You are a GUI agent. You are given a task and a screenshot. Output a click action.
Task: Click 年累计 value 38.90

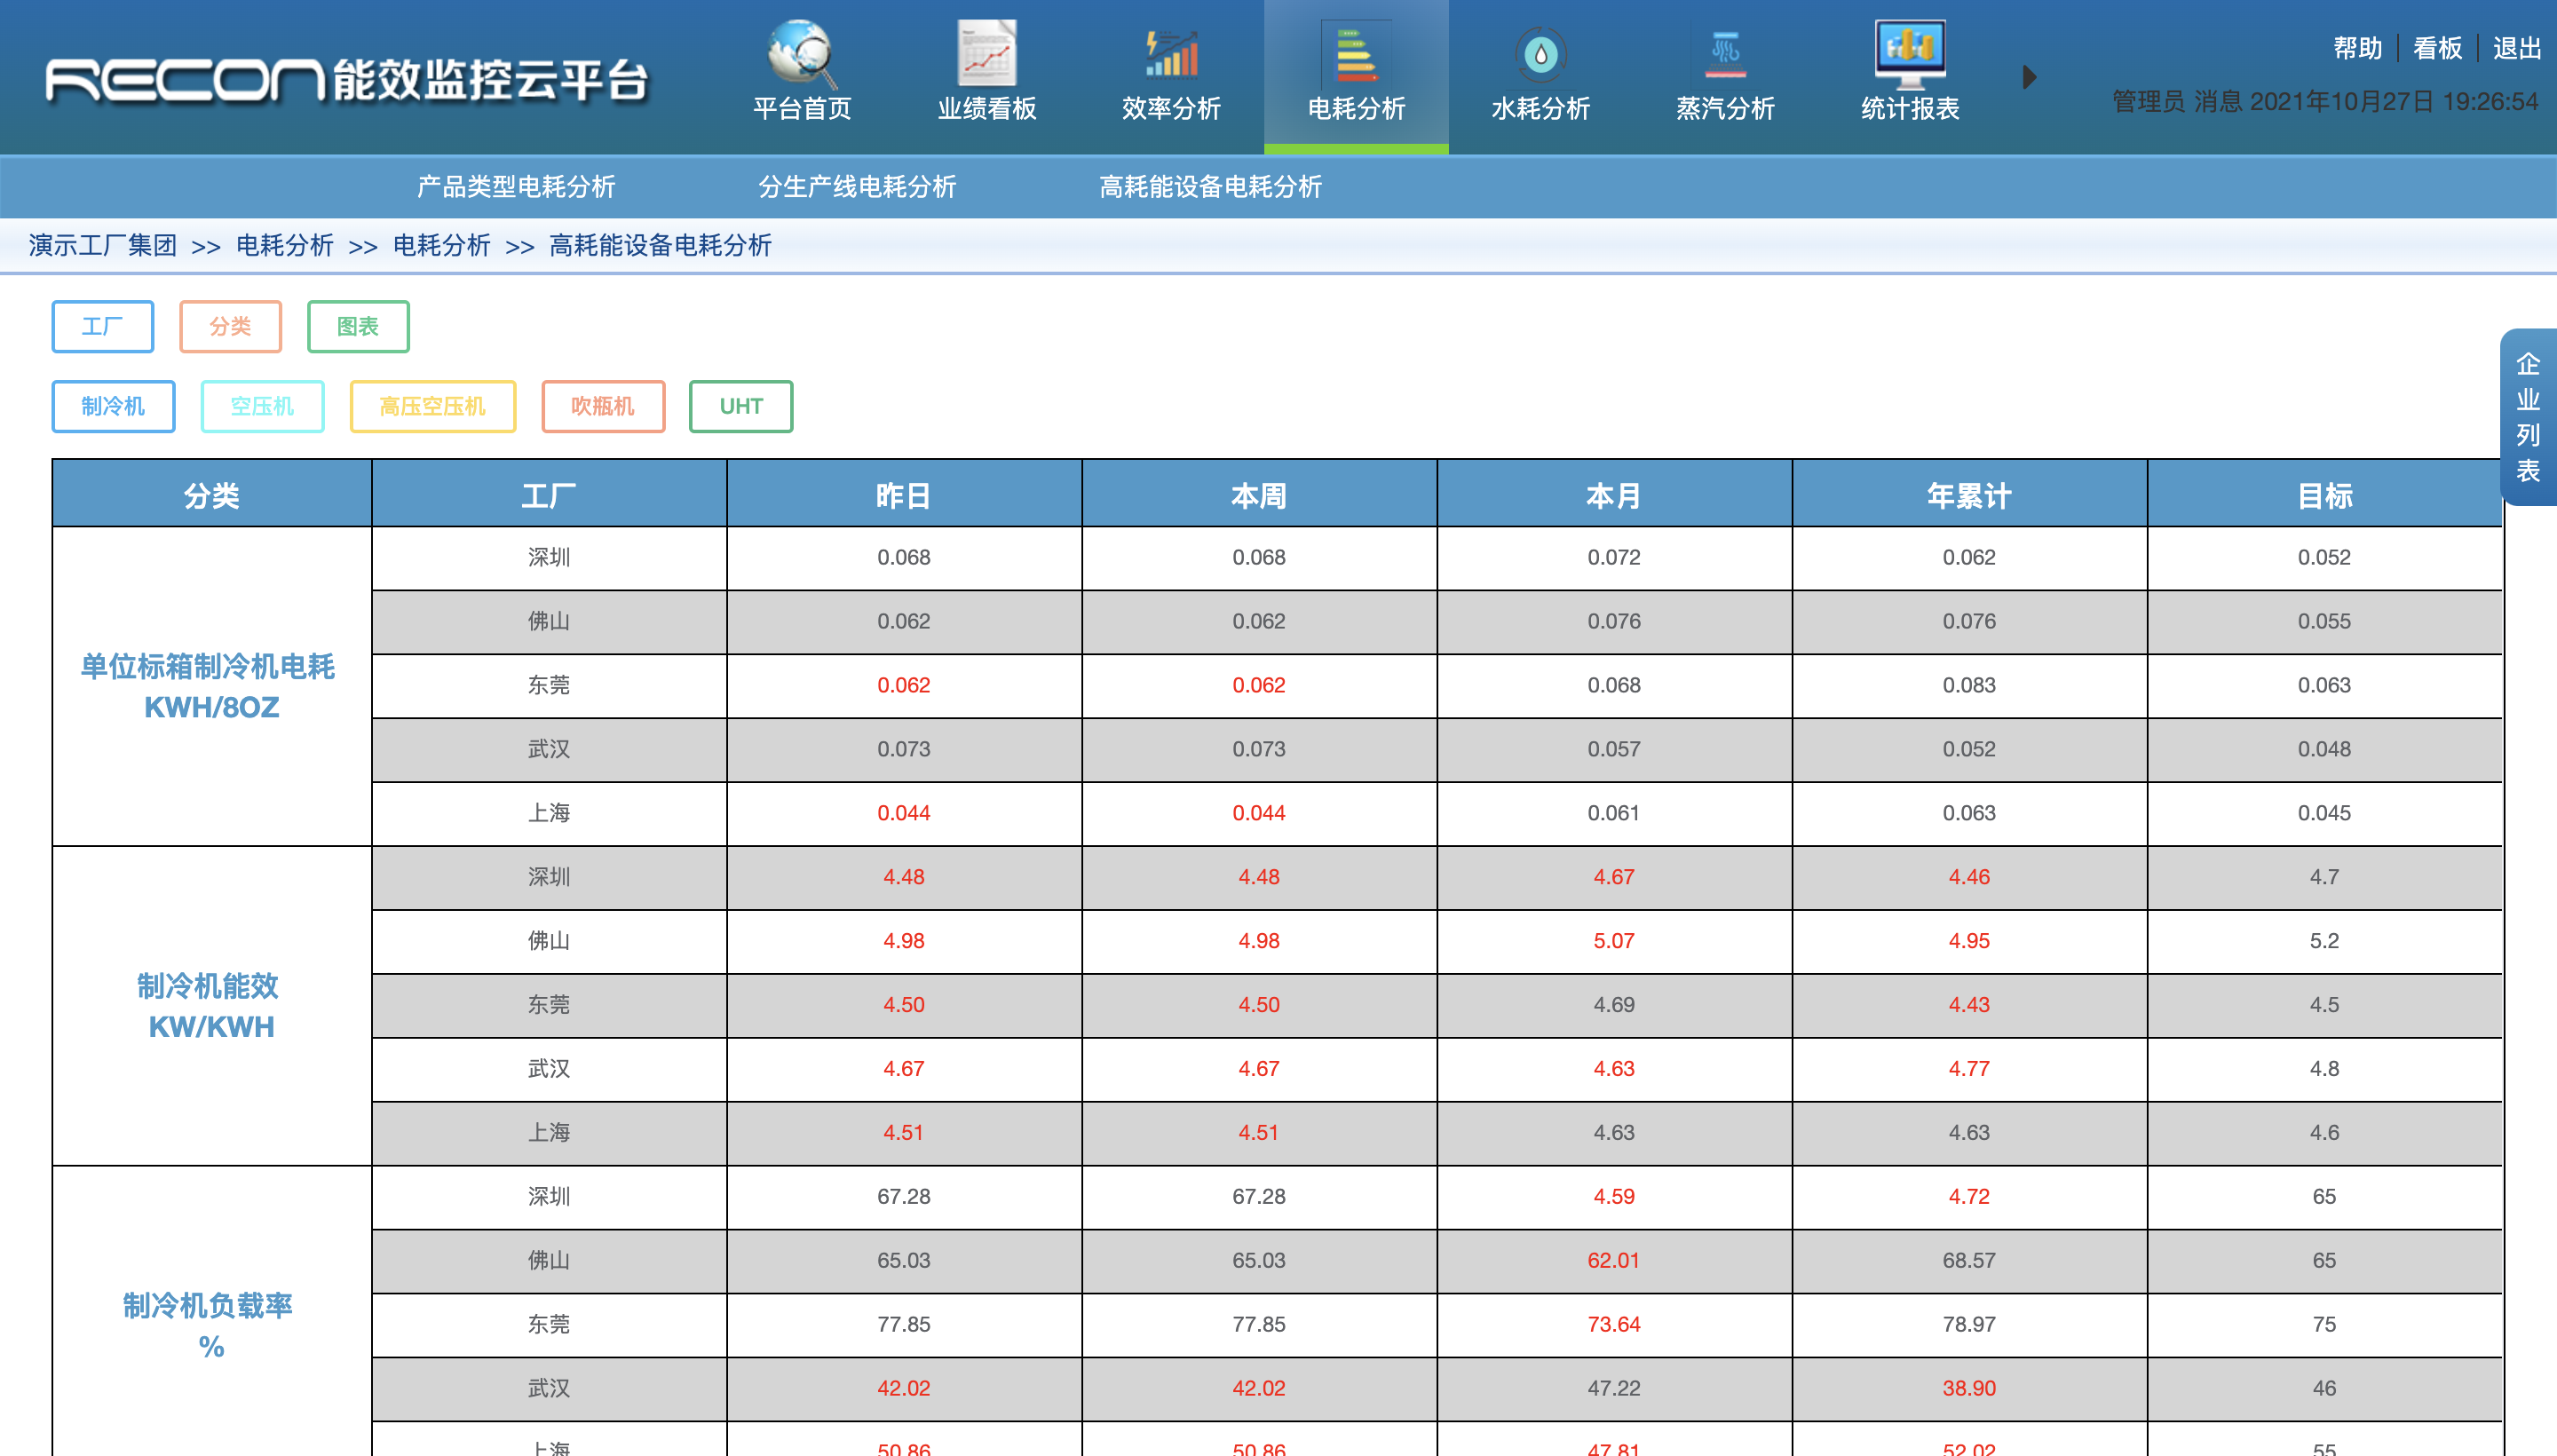pyautogui.click(x=1969, y=1388)
